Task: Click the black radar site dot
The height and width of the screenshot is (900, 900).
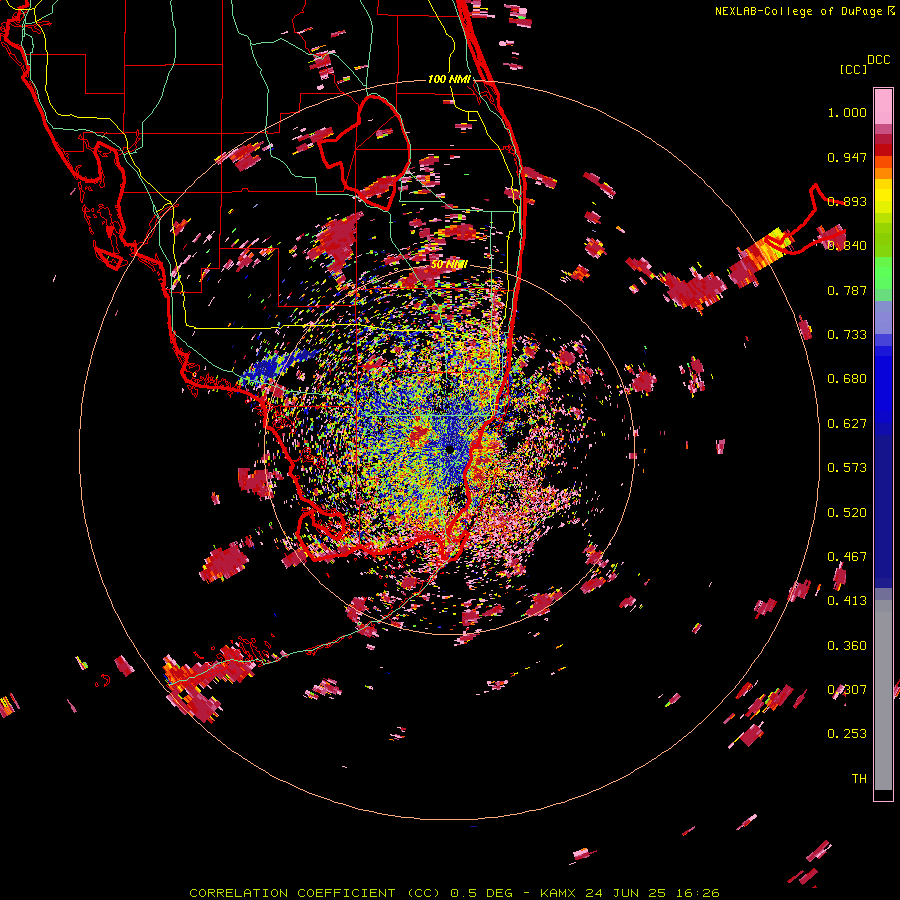Action: tap(449, 450)
